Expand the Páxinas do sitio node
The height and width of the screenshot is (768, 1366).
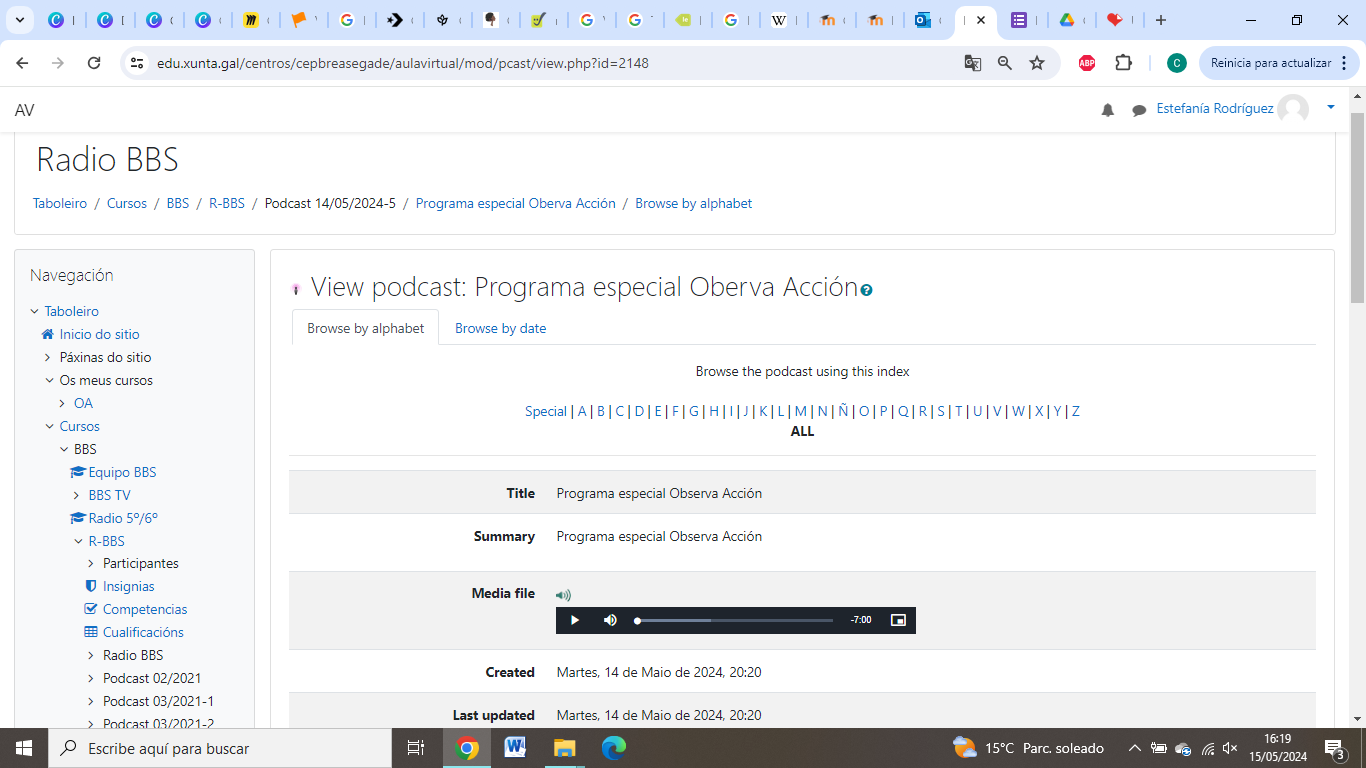47,357
